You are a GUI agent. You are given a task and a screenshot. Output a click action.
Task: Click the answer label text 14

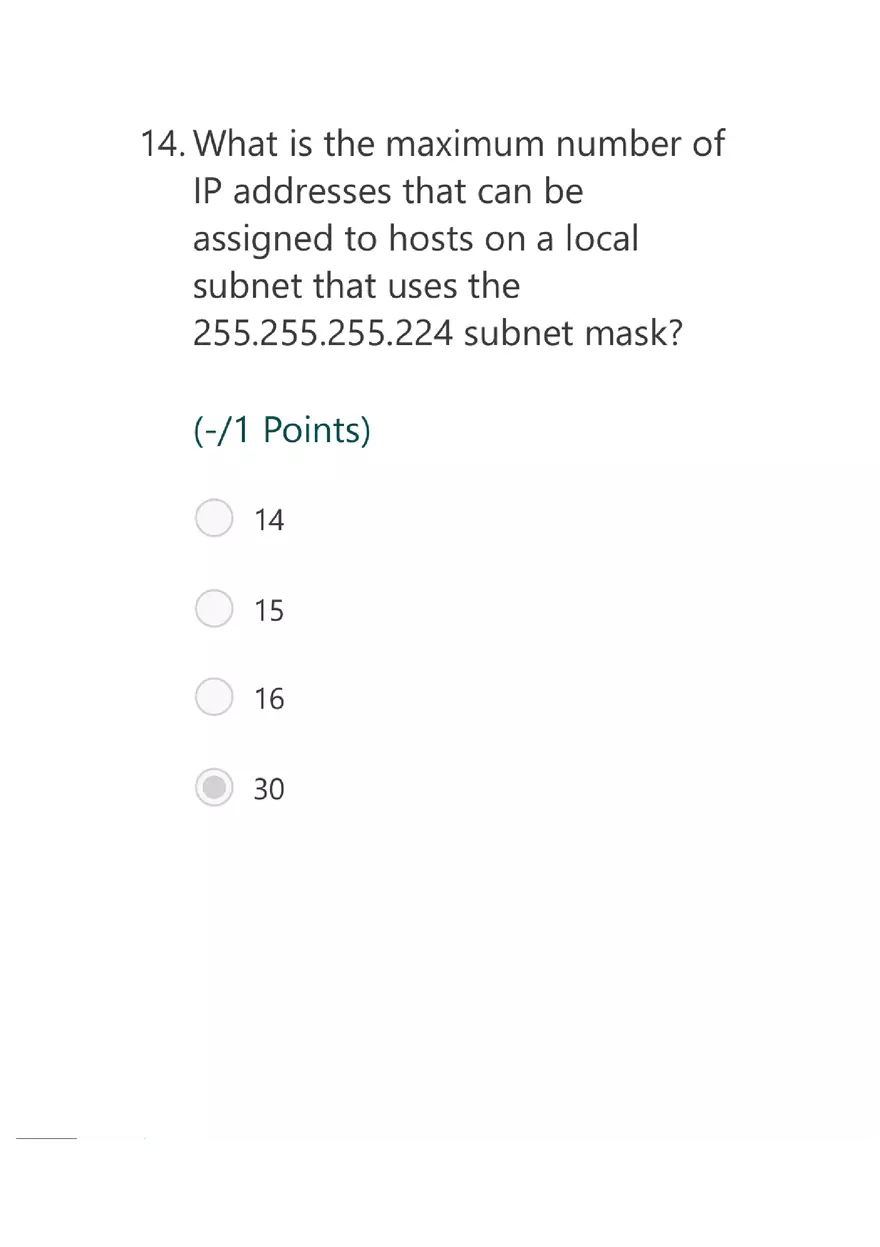(269, 520)
